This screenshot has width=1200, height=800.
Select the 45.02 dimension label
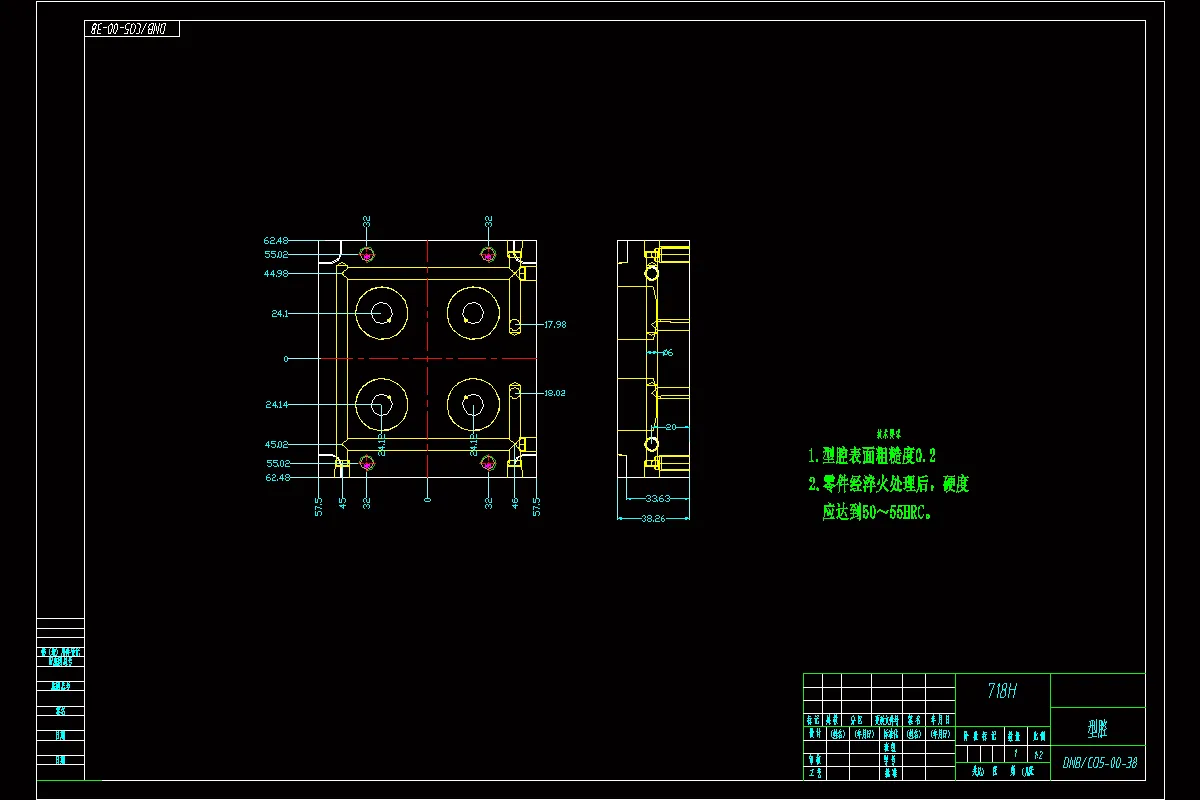point(276,444)
